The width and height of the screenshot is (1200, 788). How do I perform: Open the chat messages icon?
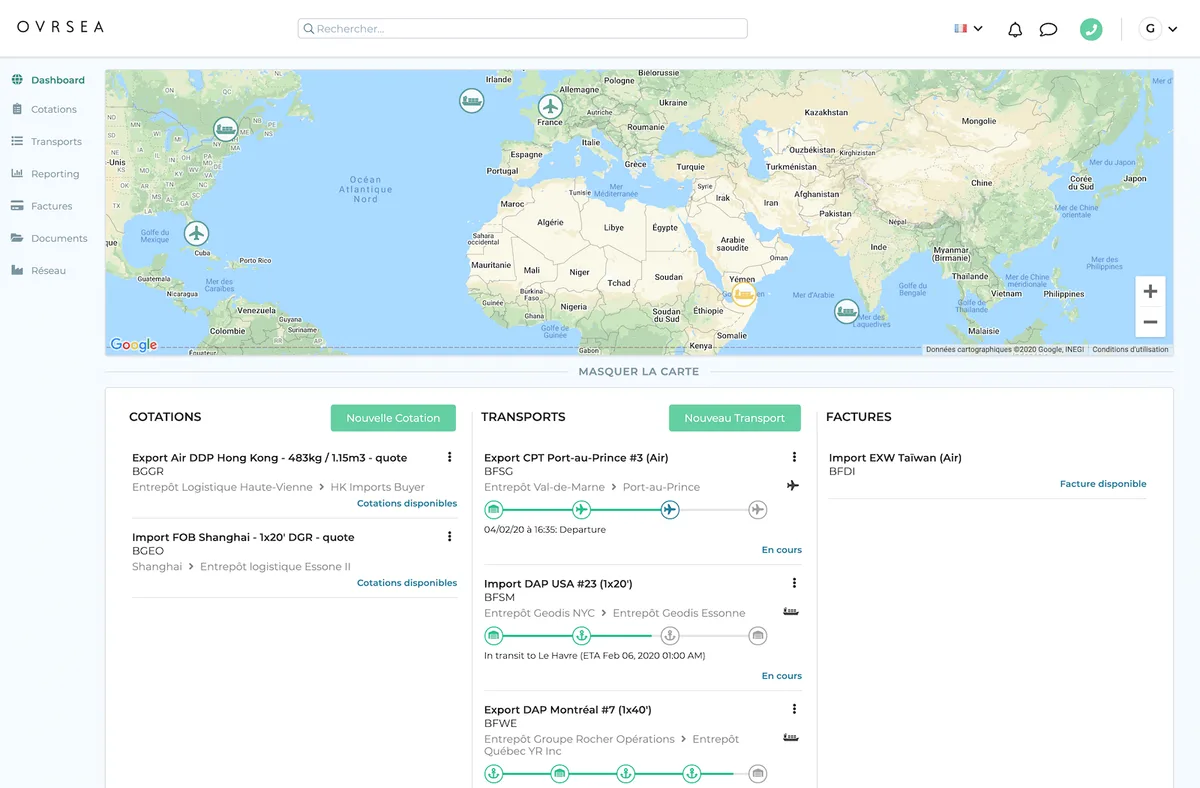click(x=1048, y=29)
